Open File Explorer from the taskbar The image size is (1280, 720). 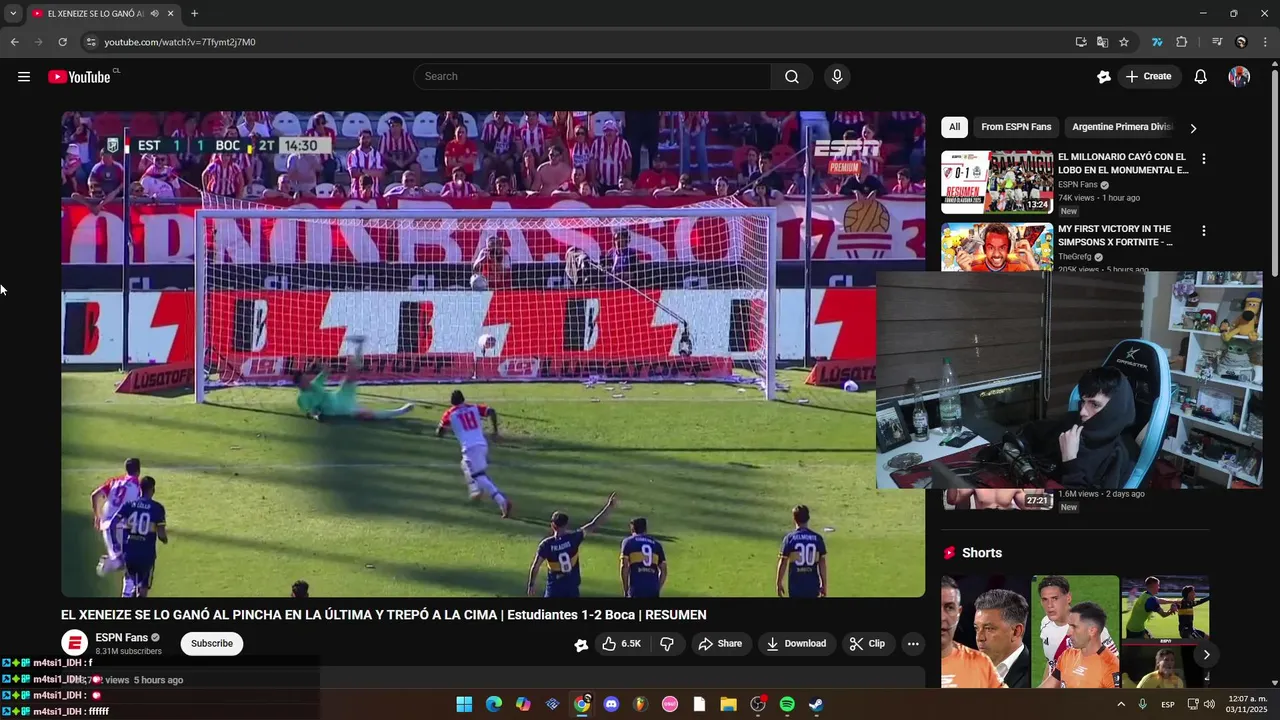point(728,705)
